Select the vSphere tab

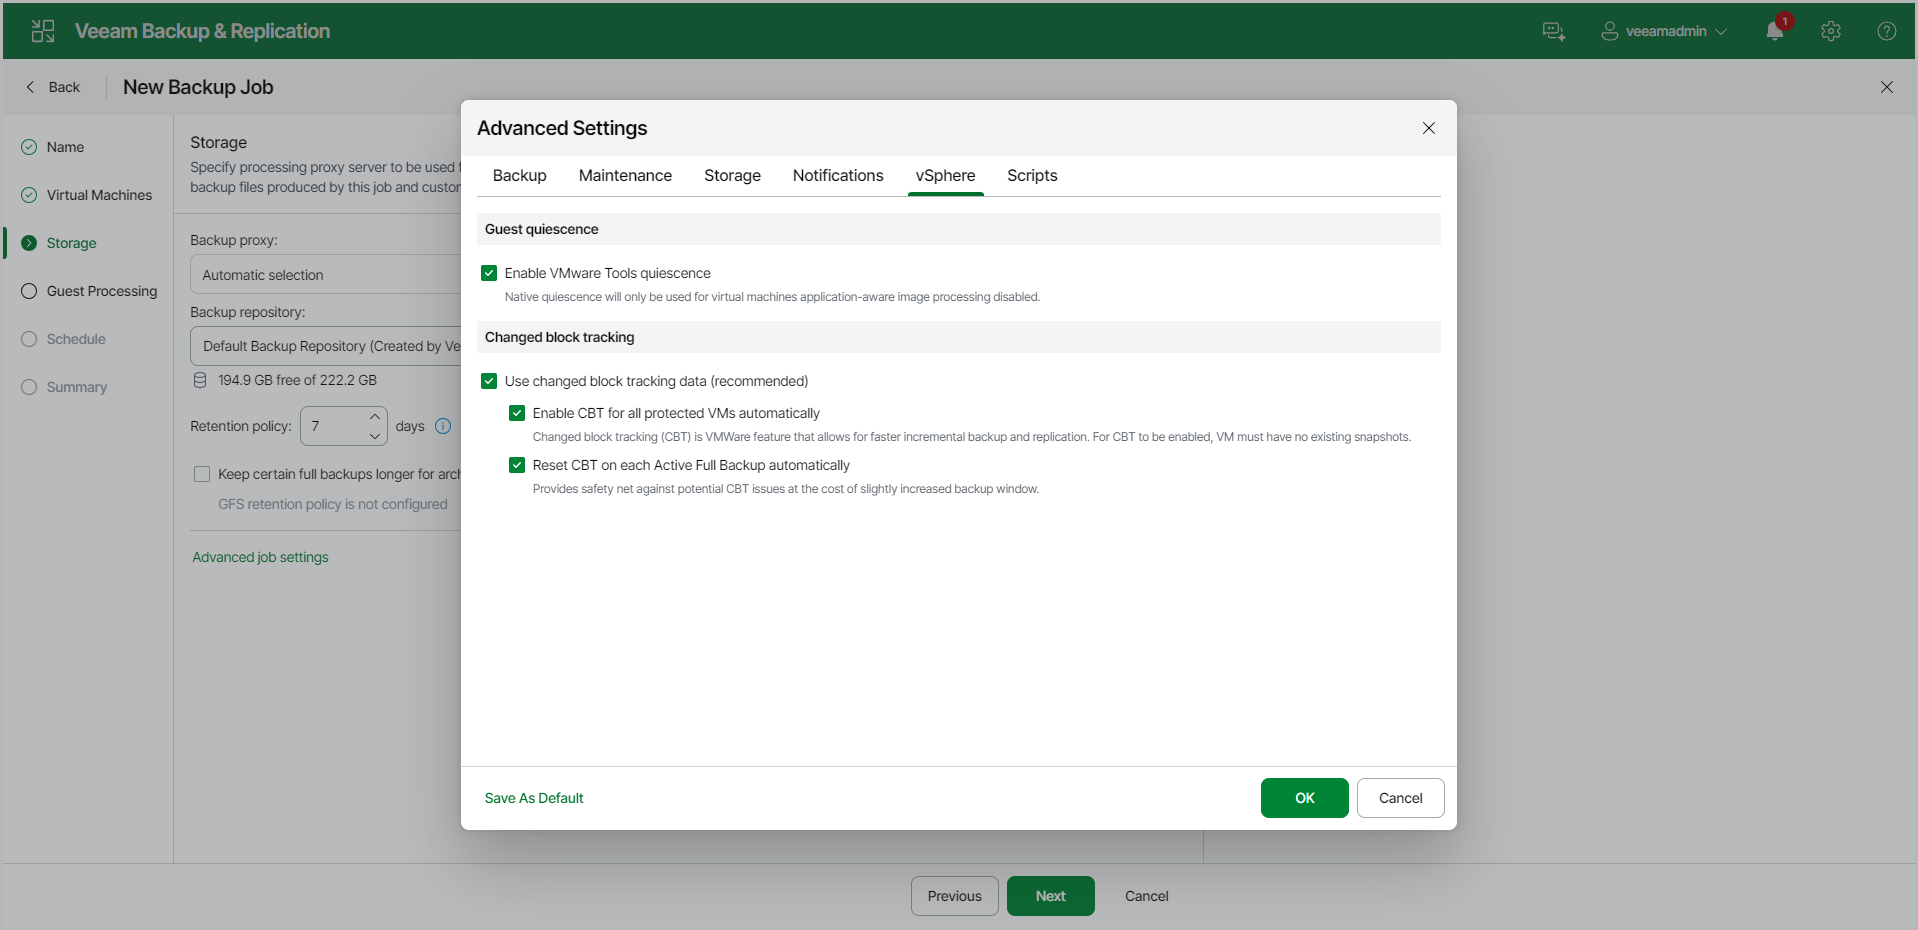coord(945,175)
